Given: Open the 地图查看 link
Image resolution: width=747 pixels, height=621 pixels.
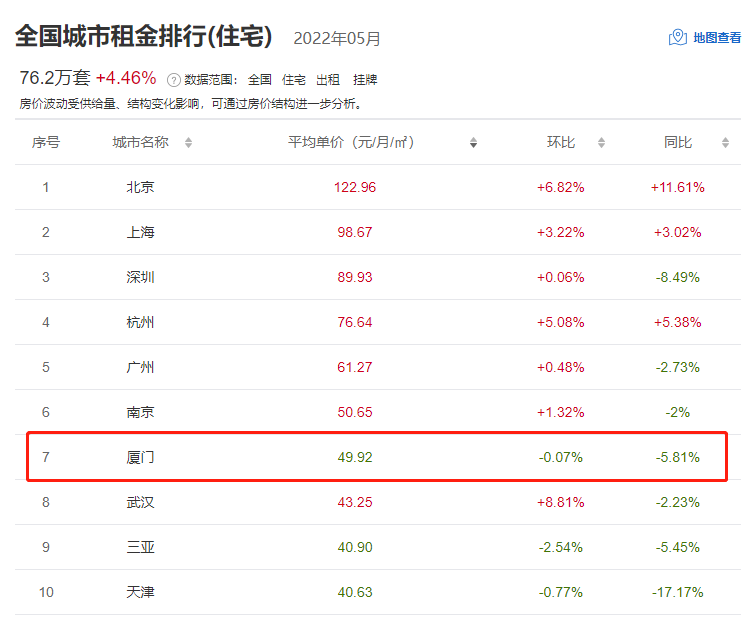Looking at the screenshot, I should coord(717,38).
